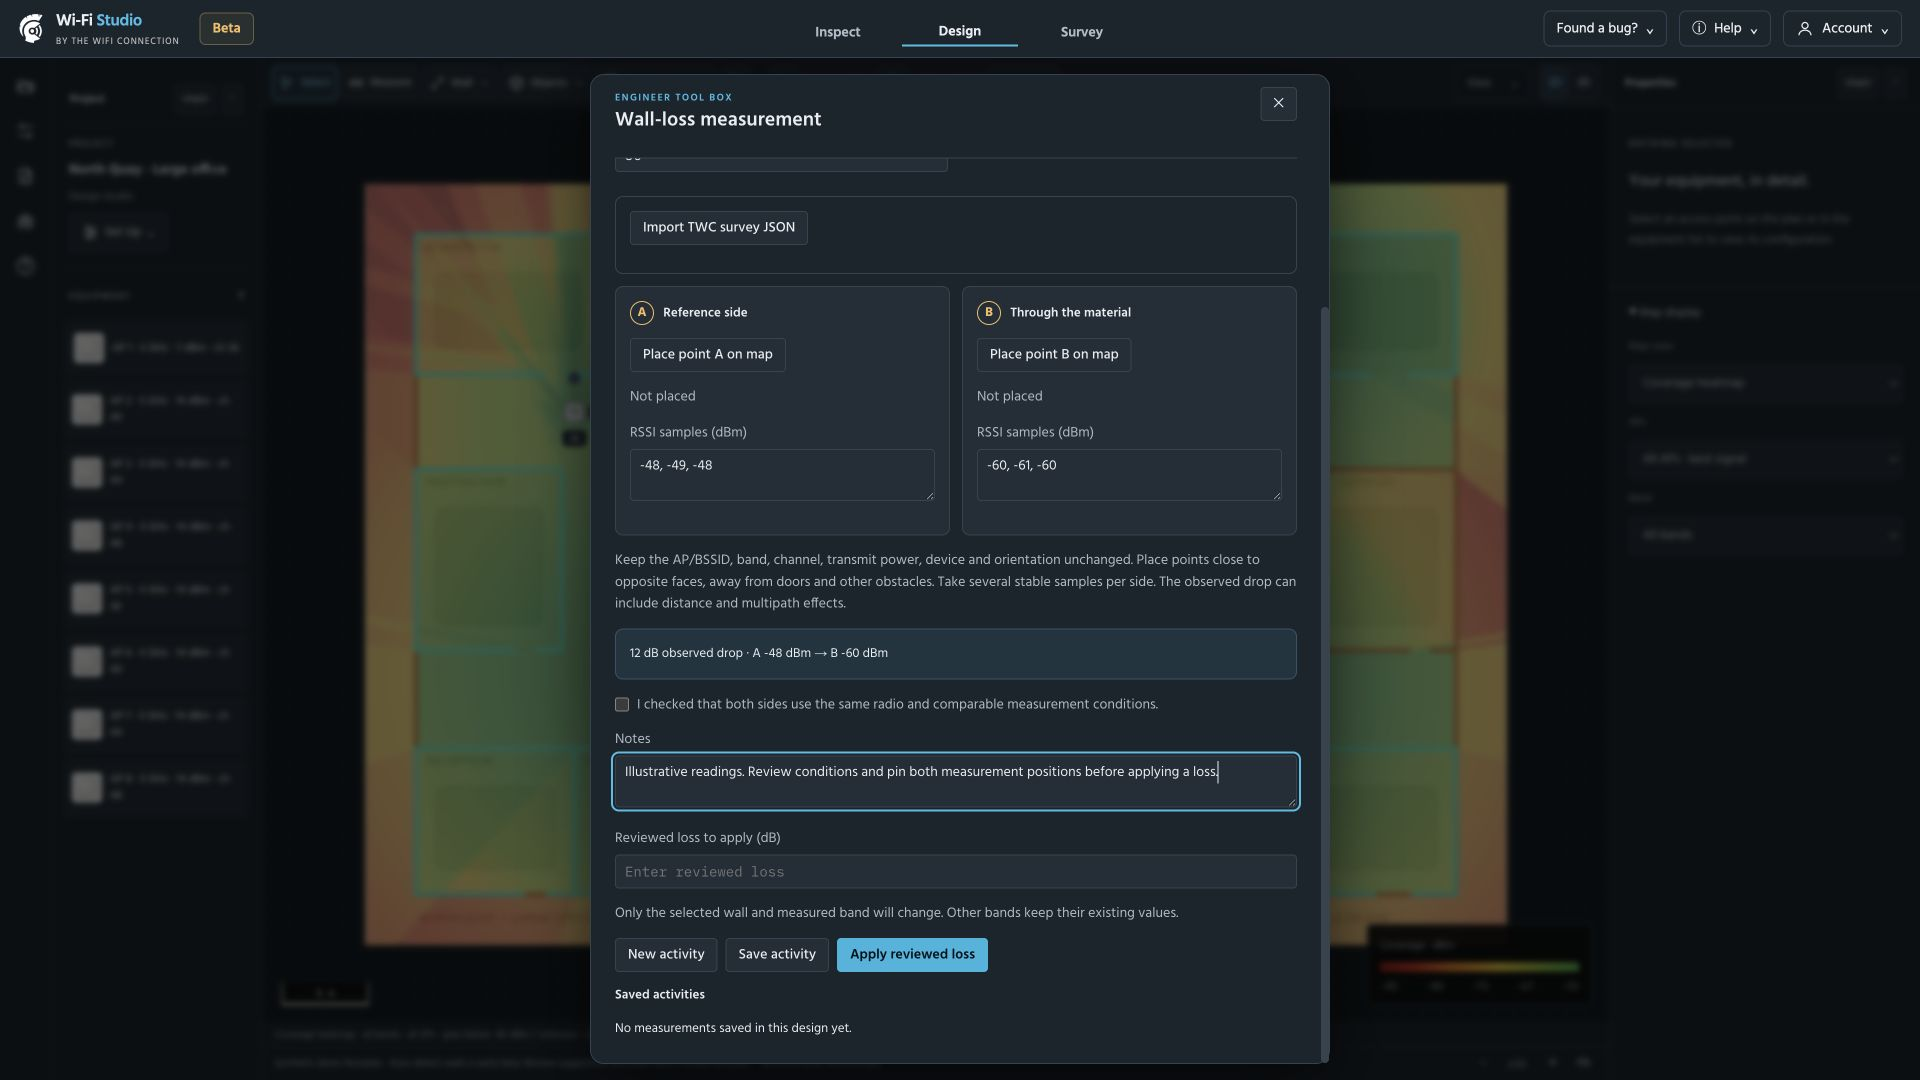Click the Reference side RSSI samples field
Image resolution: width=1920 pixels, height=1080 pixels.
point(782,475)
